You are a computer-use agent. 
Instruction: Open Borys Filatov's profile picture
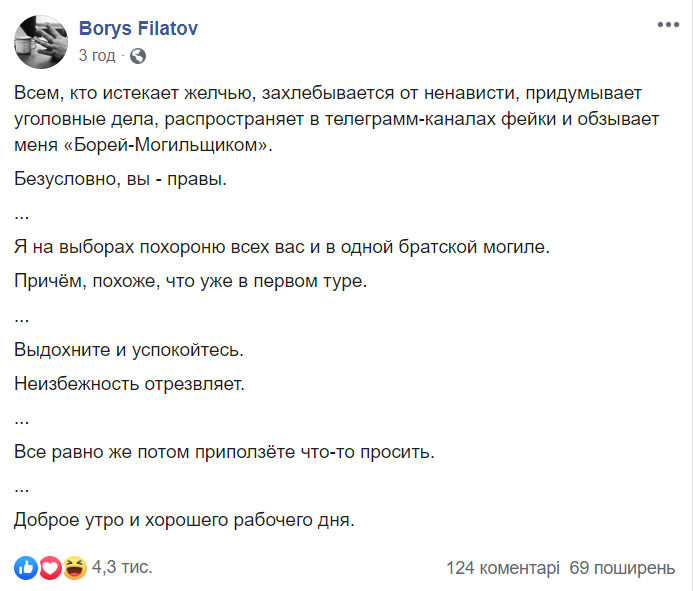click(x=41, y=42)
